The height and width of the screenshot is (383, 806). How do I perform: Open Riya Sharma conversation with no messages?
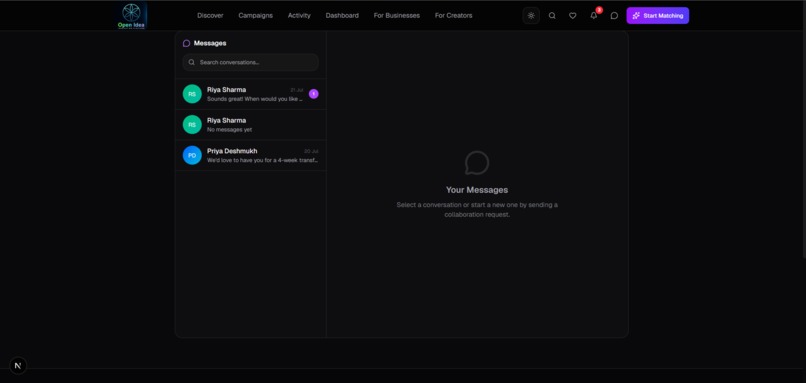[x=250, y=124]
